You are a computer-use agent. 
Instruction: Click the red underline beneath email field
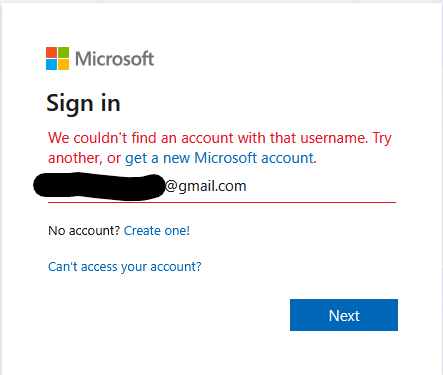(x=222, y=202)
